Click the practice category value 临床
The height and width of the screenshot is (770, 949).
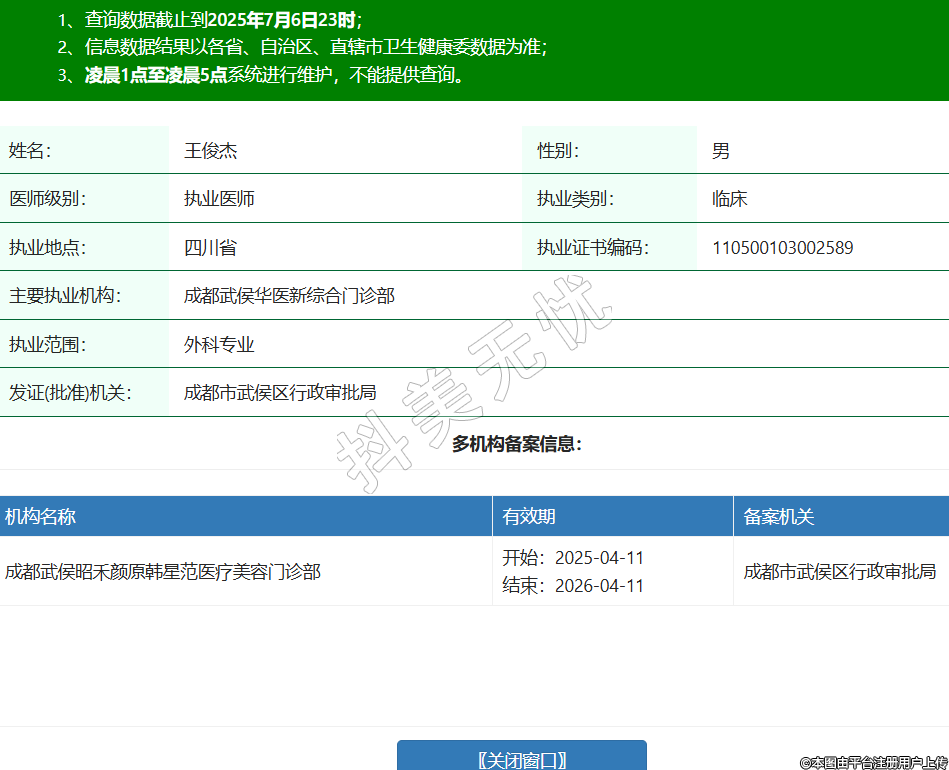pos(729,199)
